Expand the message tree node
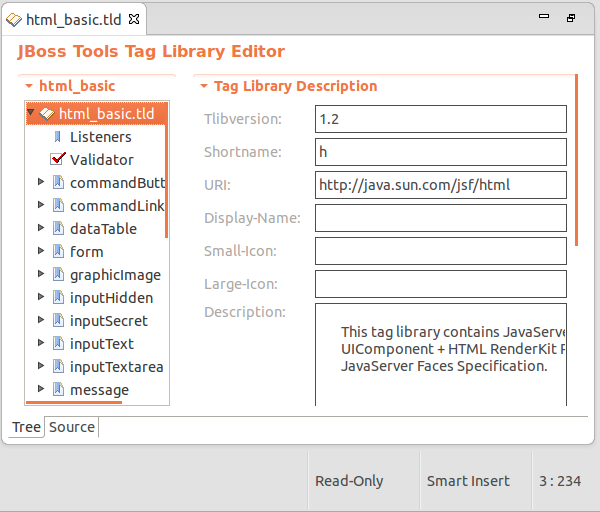Viewport: 600px width, 512px height. click(41, 388)
